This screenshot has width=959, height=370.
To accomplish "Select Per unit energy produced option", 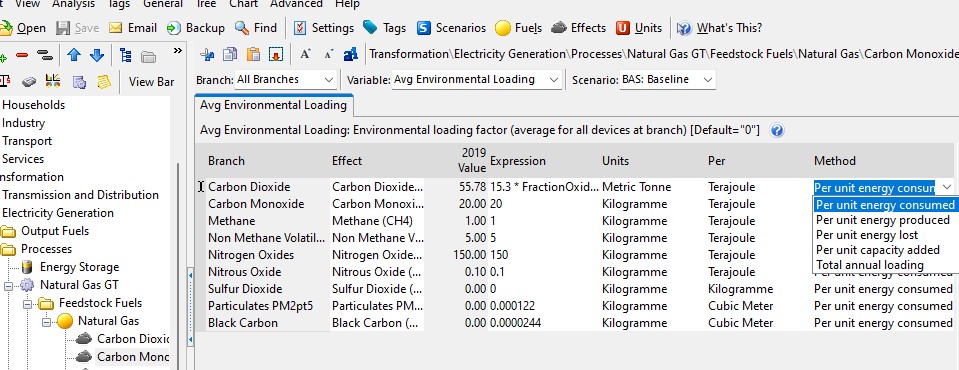I will (x=883, y=220).
